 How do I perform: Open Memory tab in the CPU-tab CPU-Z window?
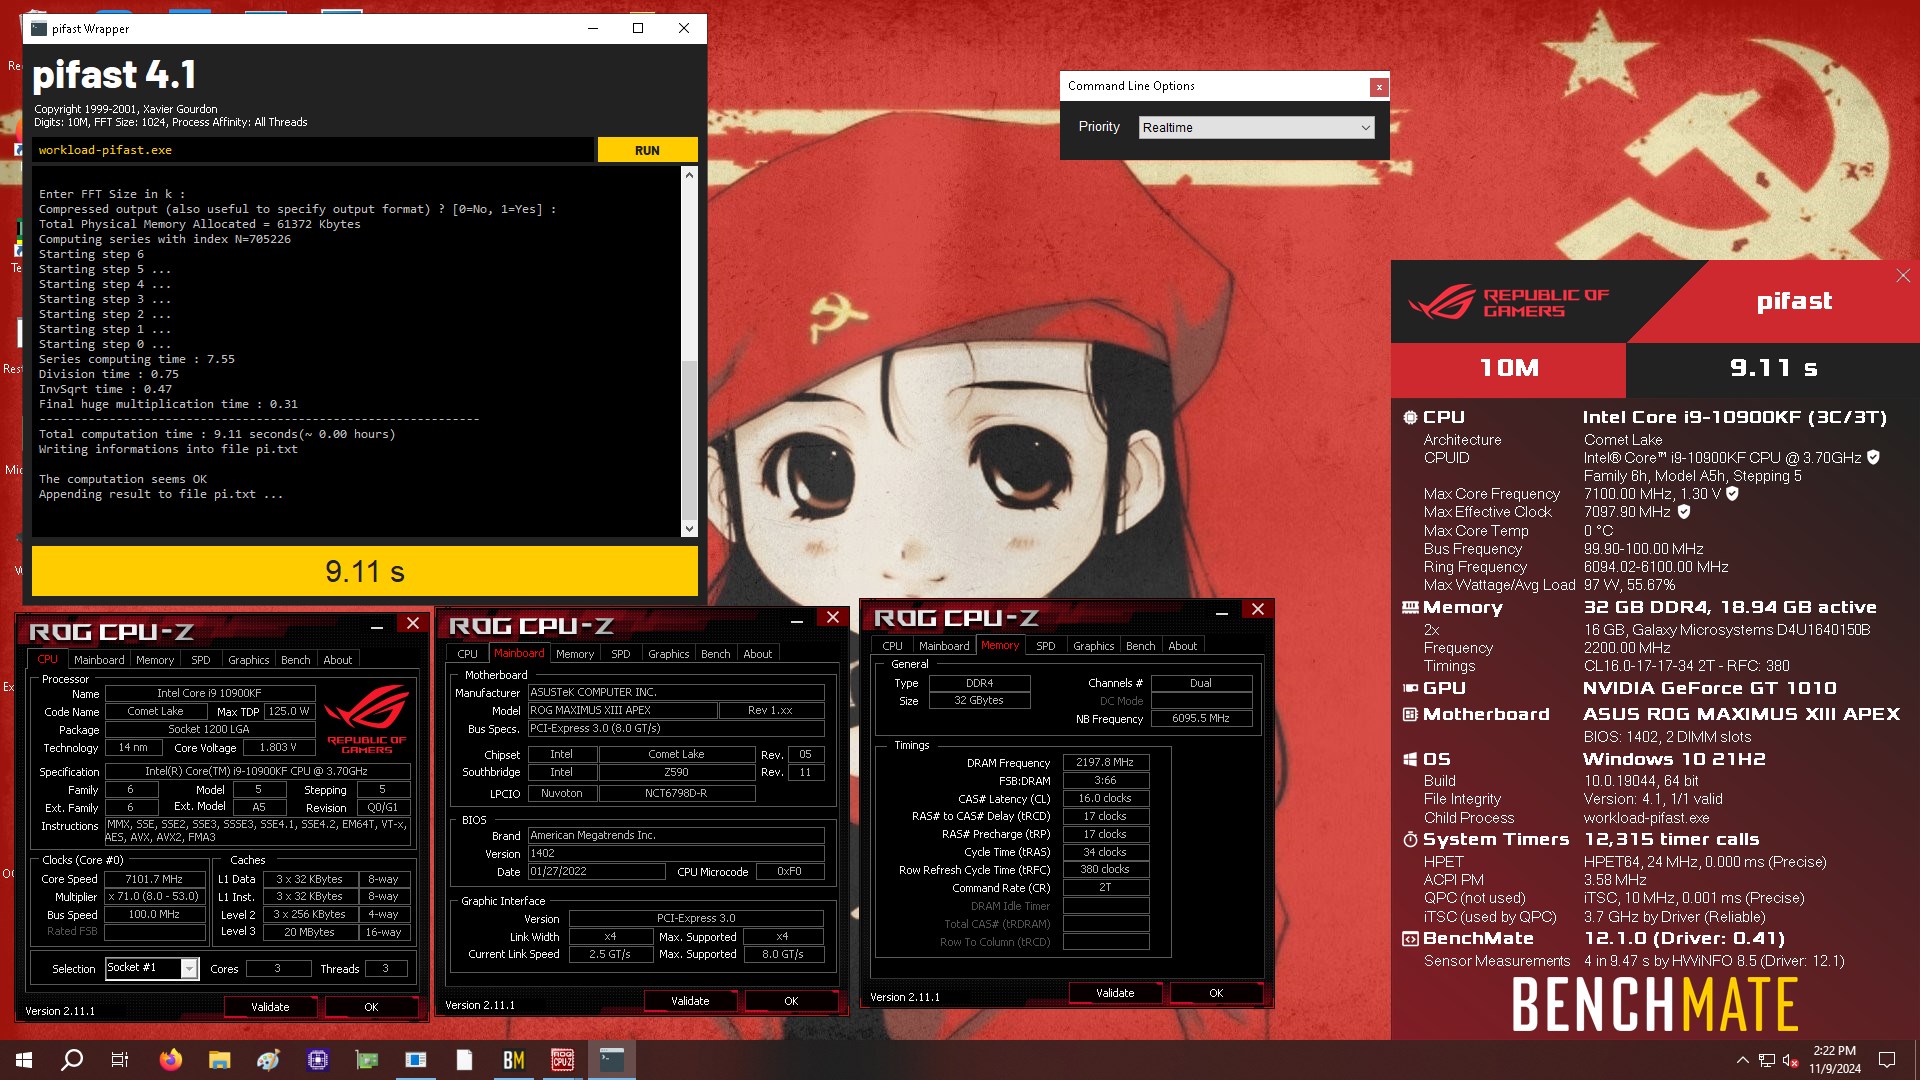click(155, 660)
